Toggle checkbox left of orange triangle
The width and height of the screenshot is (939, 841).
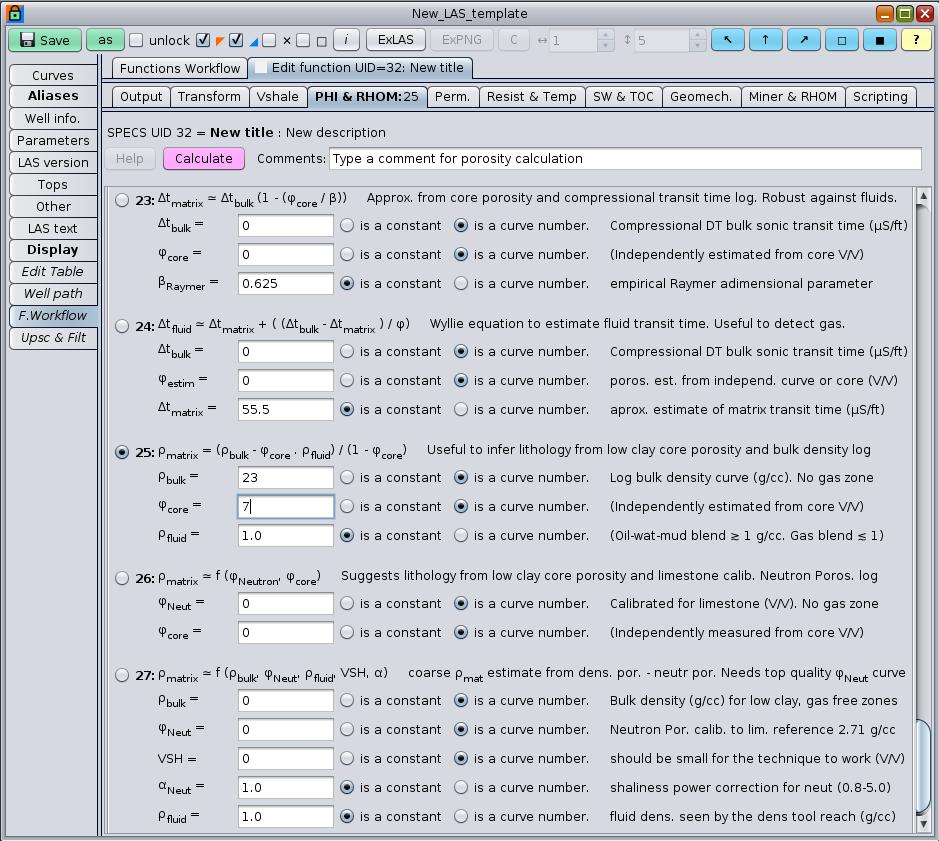[204, 40]
